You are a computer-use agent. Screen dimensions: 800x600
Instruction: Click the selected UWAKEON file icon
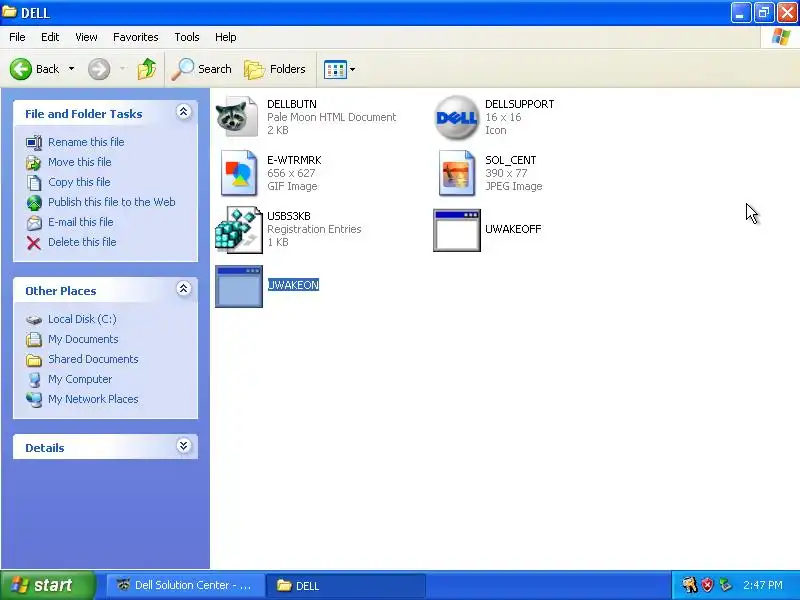pos(239,286)
